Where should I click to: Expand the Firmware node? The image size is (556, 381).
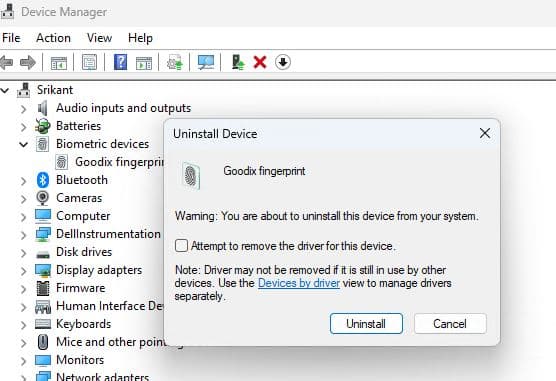click(x=23, y=289)
